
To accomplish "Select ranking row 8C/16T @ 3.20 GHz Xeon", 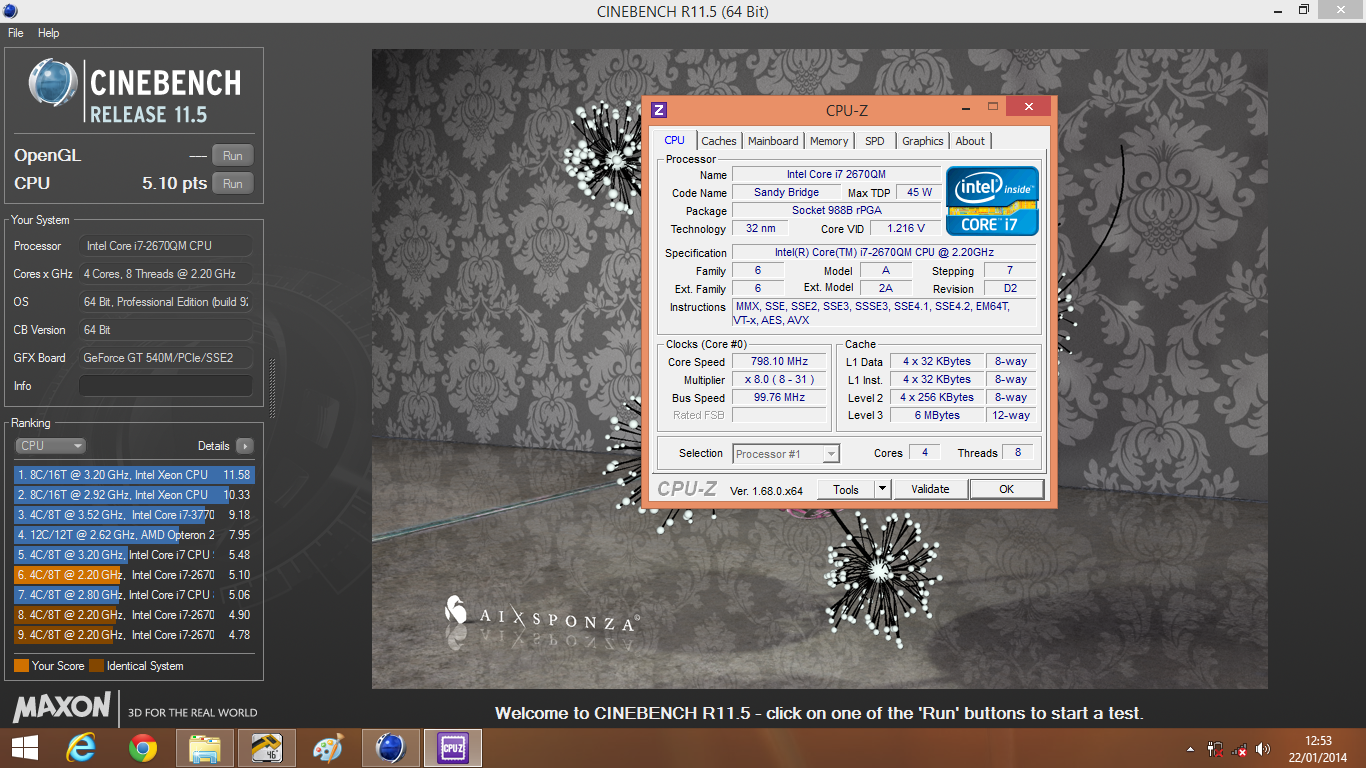I will [134, 475].
